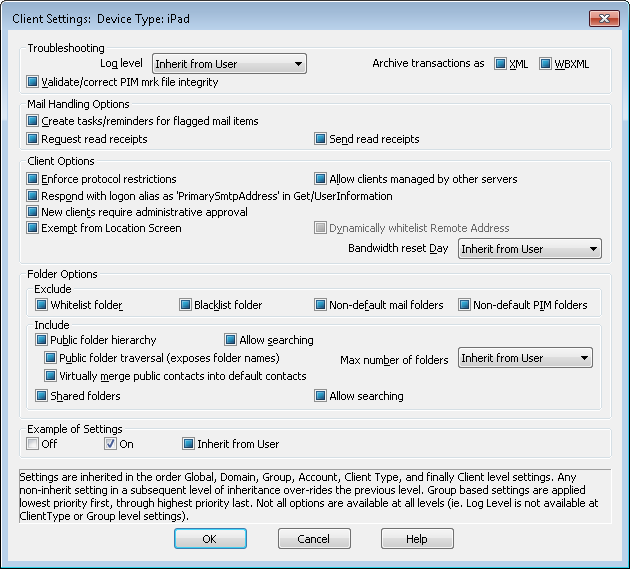Enable Enforce protocol restrictions

[33, 179]
